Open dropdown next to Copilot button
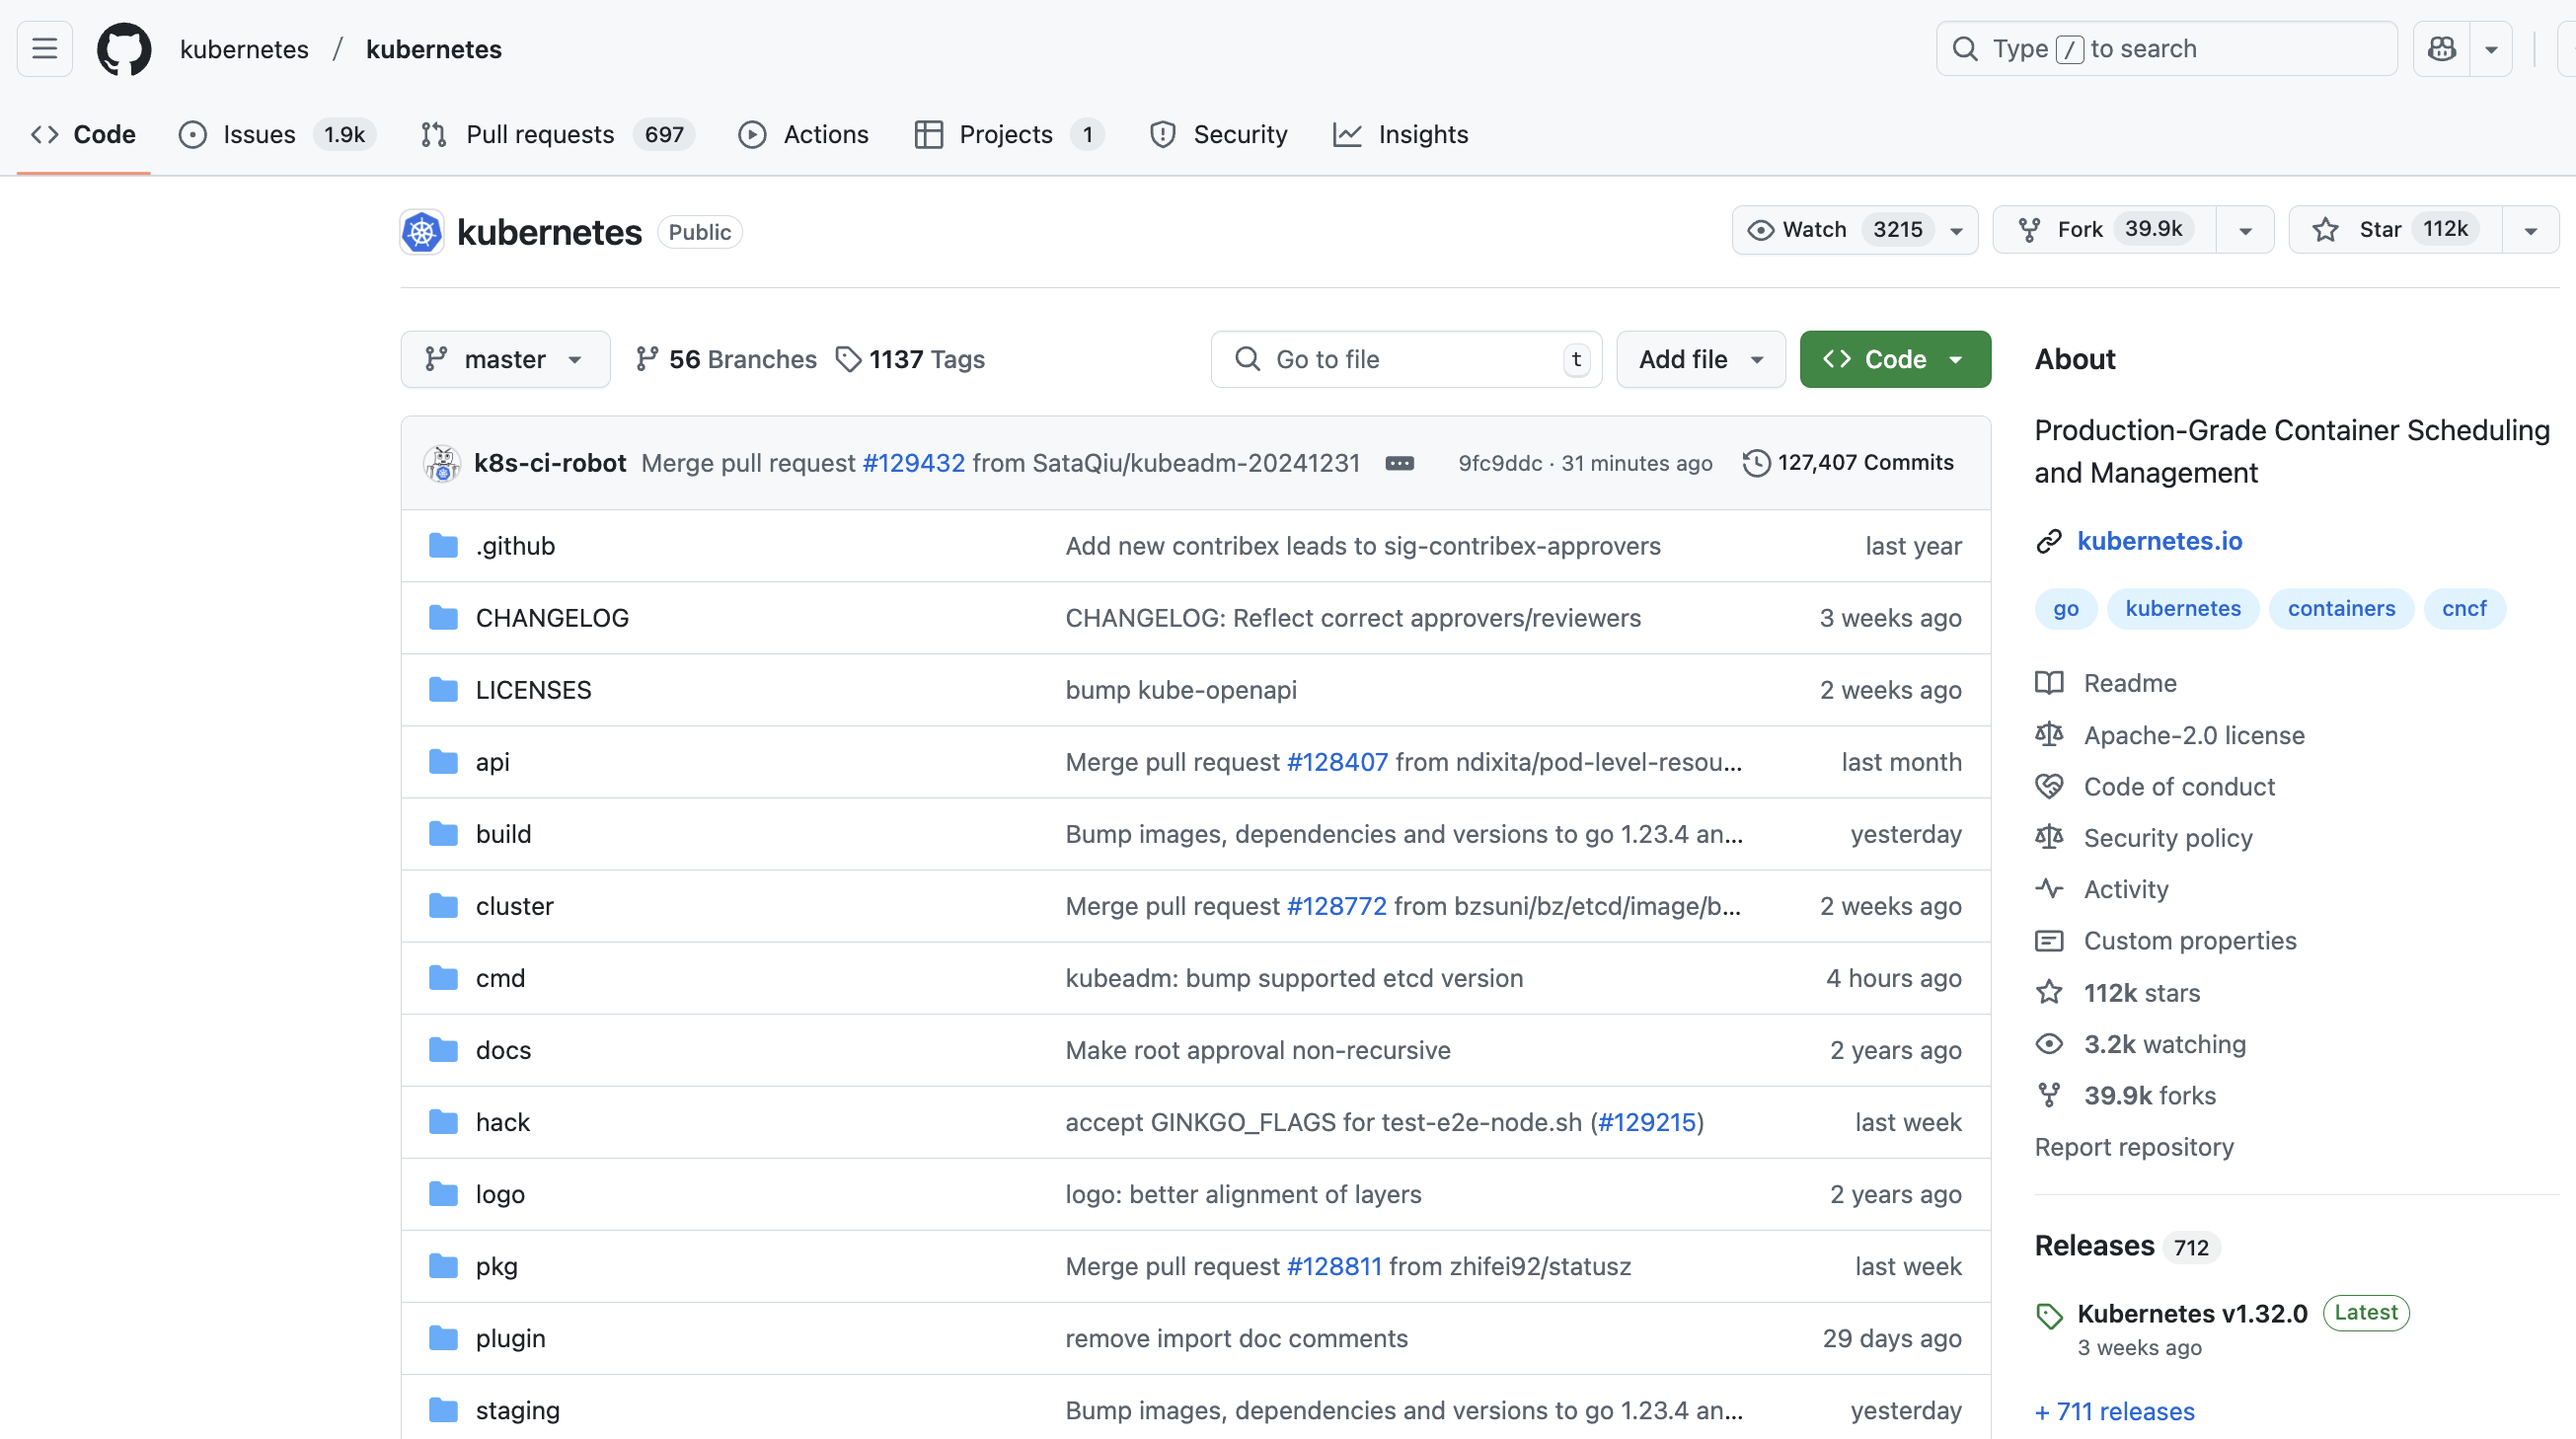The height and width of the screenshot is (1439, 2576). tap(2491, 48)
